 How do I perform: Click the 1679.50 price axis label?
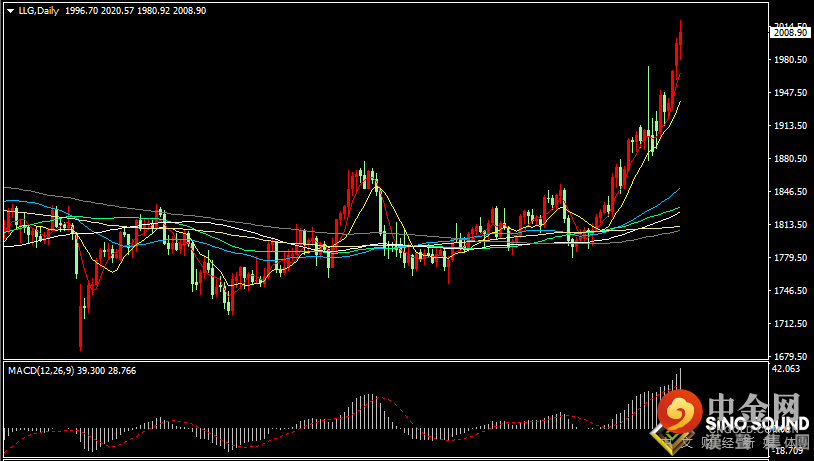click(x=789, y=356)
